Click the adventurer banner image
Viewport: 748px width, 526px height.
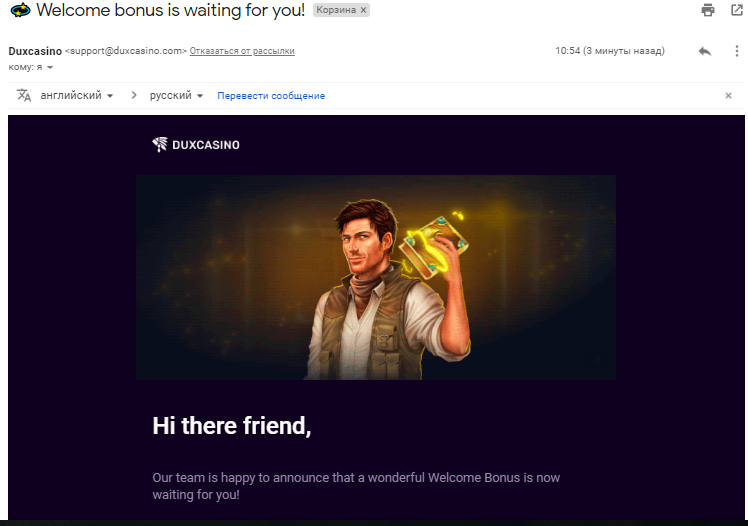(x=375, y=277)
